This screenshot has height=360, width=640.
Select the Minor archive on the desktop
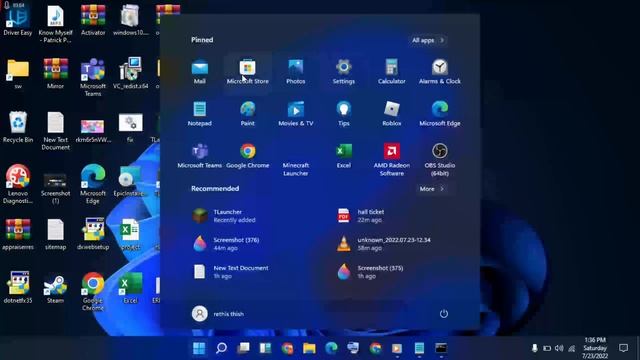[x=56, y=74]
